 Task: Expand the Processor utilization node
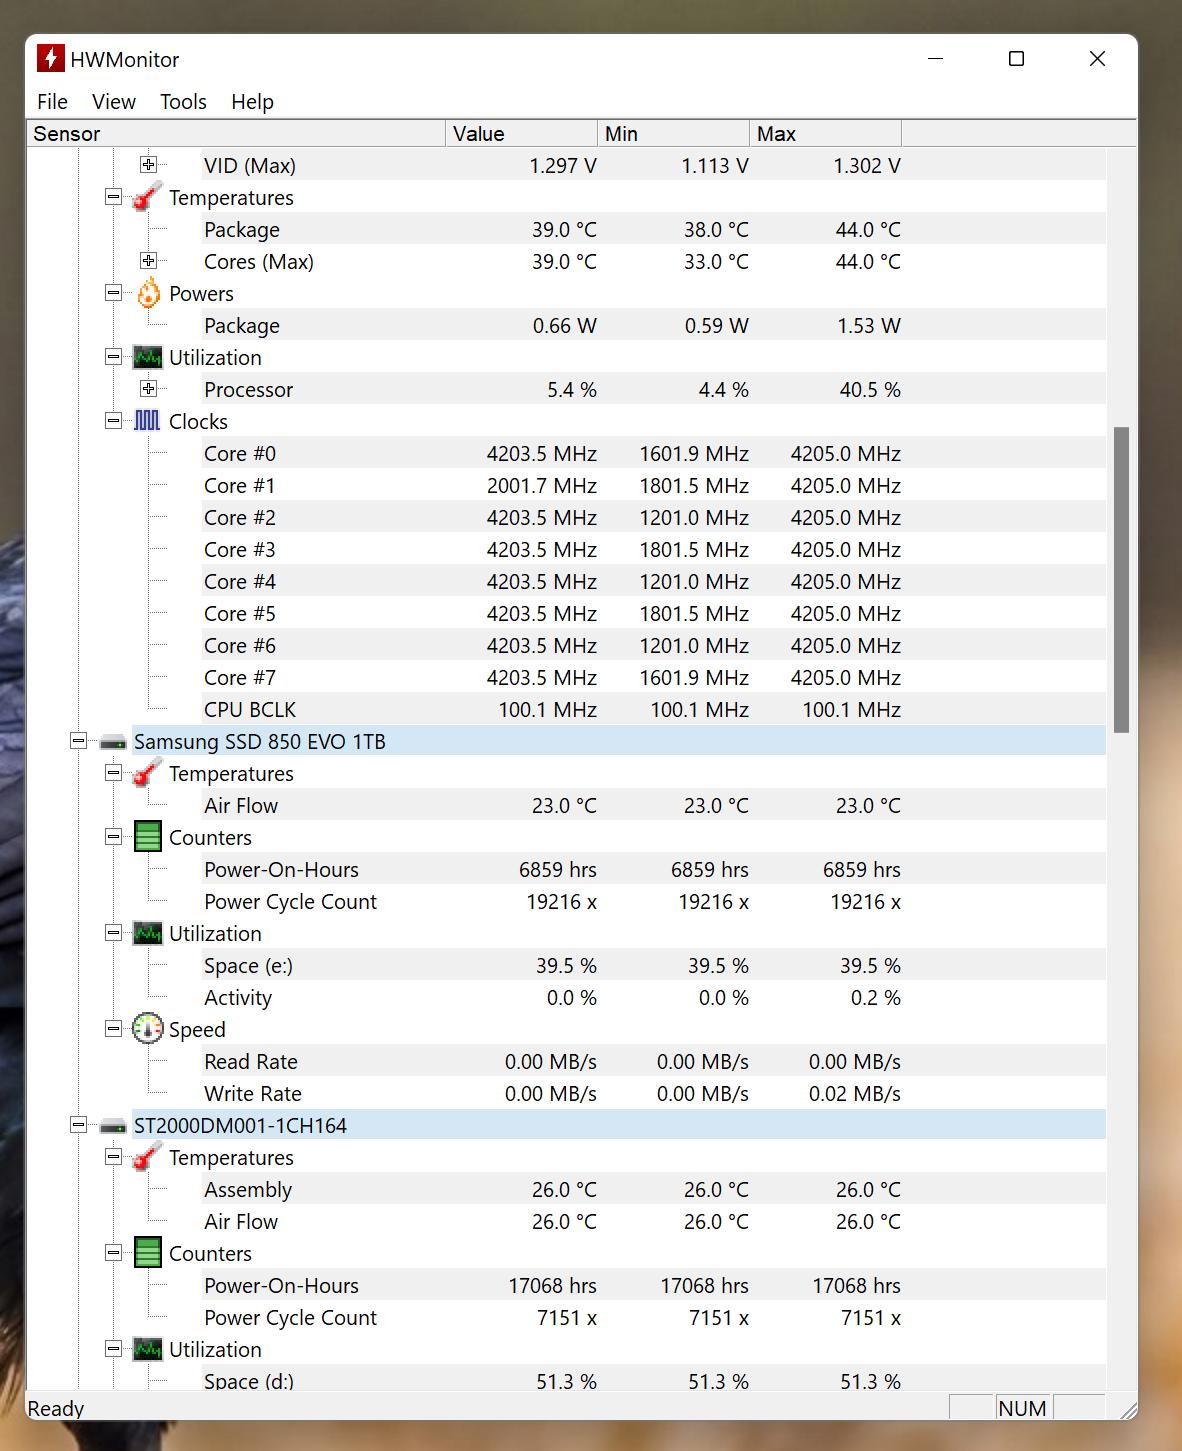click(x=148, y=389)
